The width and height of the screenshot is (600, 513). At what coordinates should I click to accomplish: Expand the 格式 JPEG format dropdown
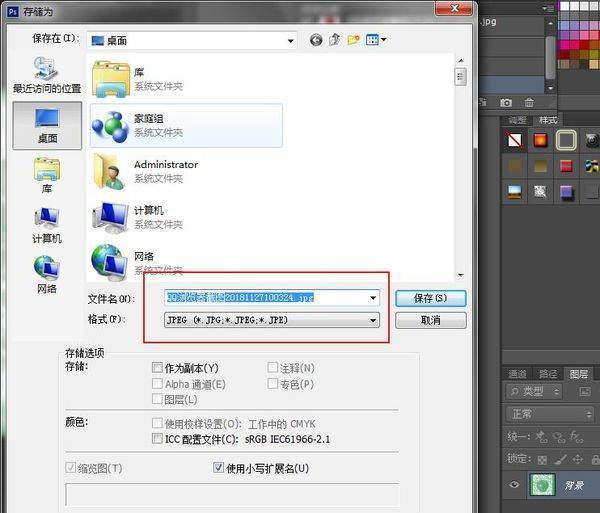[x=373, y=320]
